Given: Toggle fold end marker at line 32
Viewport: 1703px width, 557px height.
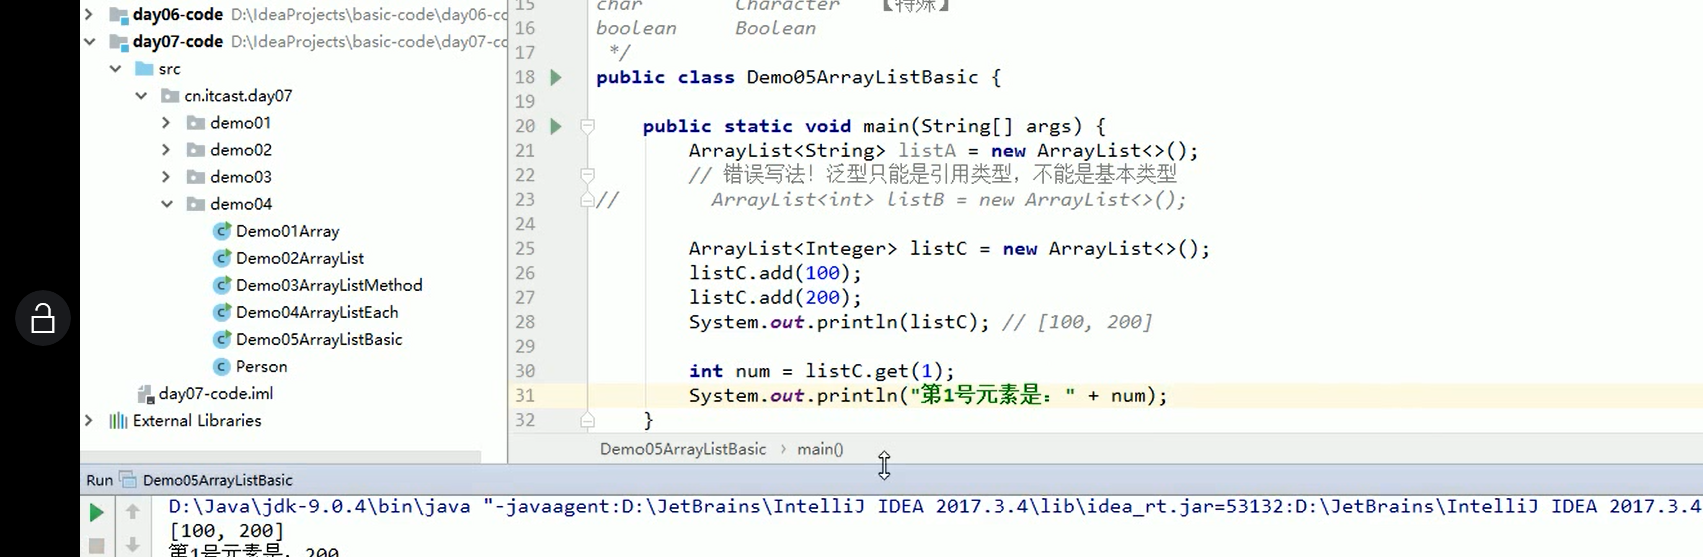Looking at the screenshot, I should pos(588,420).
